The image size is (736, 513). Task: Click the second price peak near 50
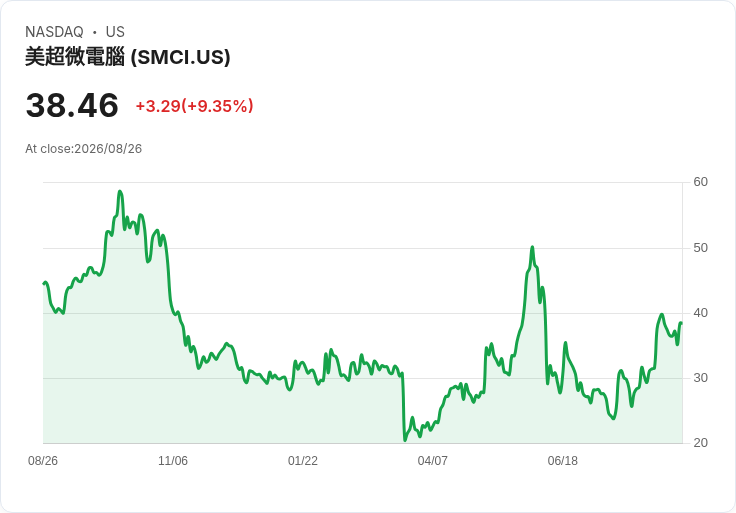pos(532,247)
